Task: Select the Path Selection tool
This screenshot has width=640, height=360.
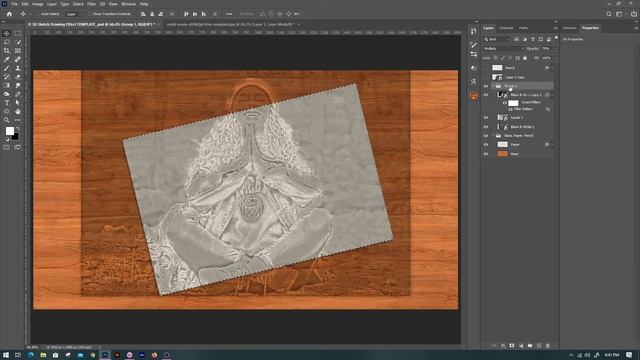Action: 18,102
